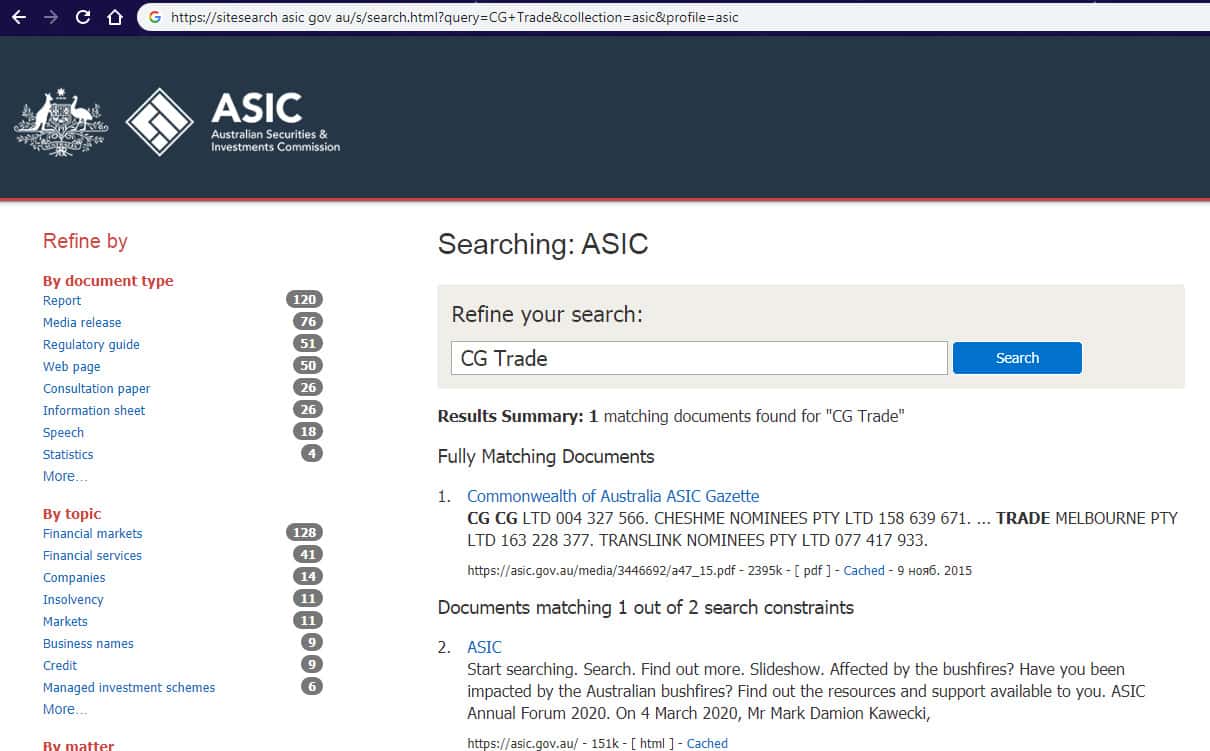The image size is (1210, 751).
Task: Open Commonwealth of Australia ASIC Gazette result
Action: coord(613,496)
